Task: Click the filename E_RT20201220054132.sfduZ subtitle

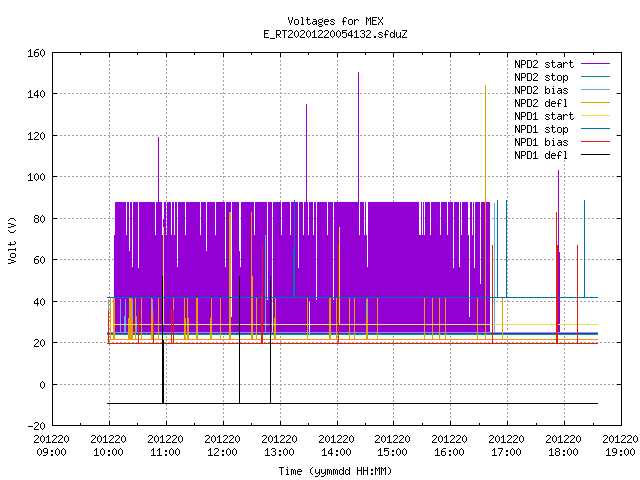Action: click(x=335, y=34)
